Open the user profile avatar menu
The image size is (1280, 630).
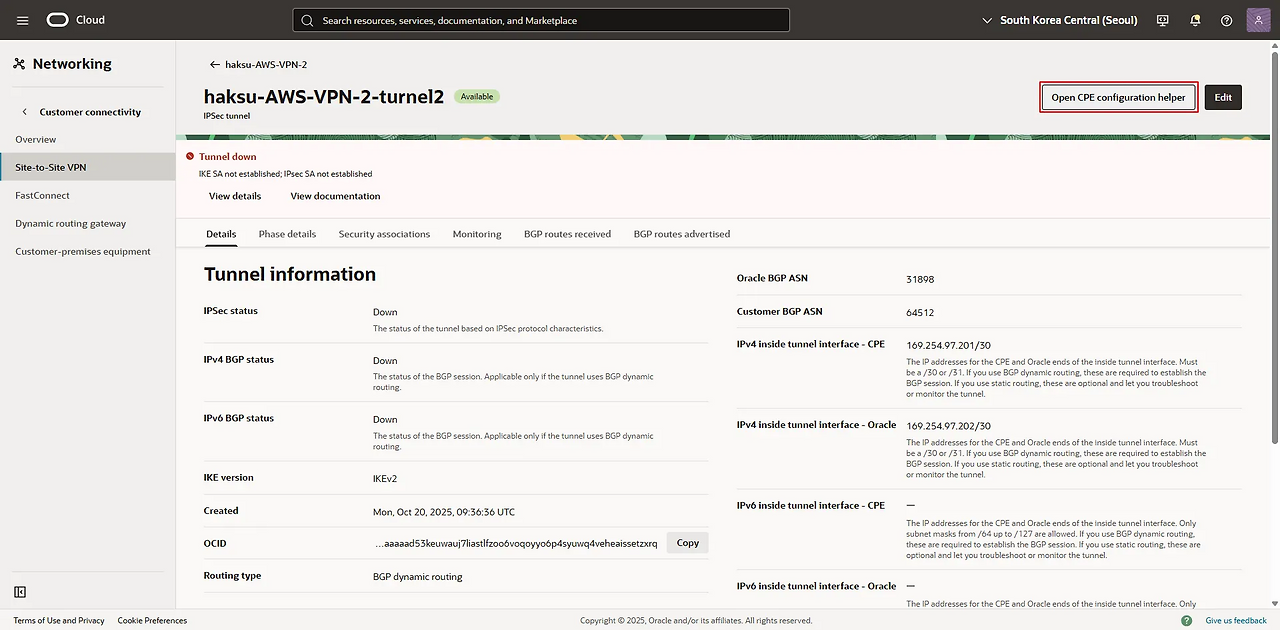pyautogui.click(x=1259, y=20)
